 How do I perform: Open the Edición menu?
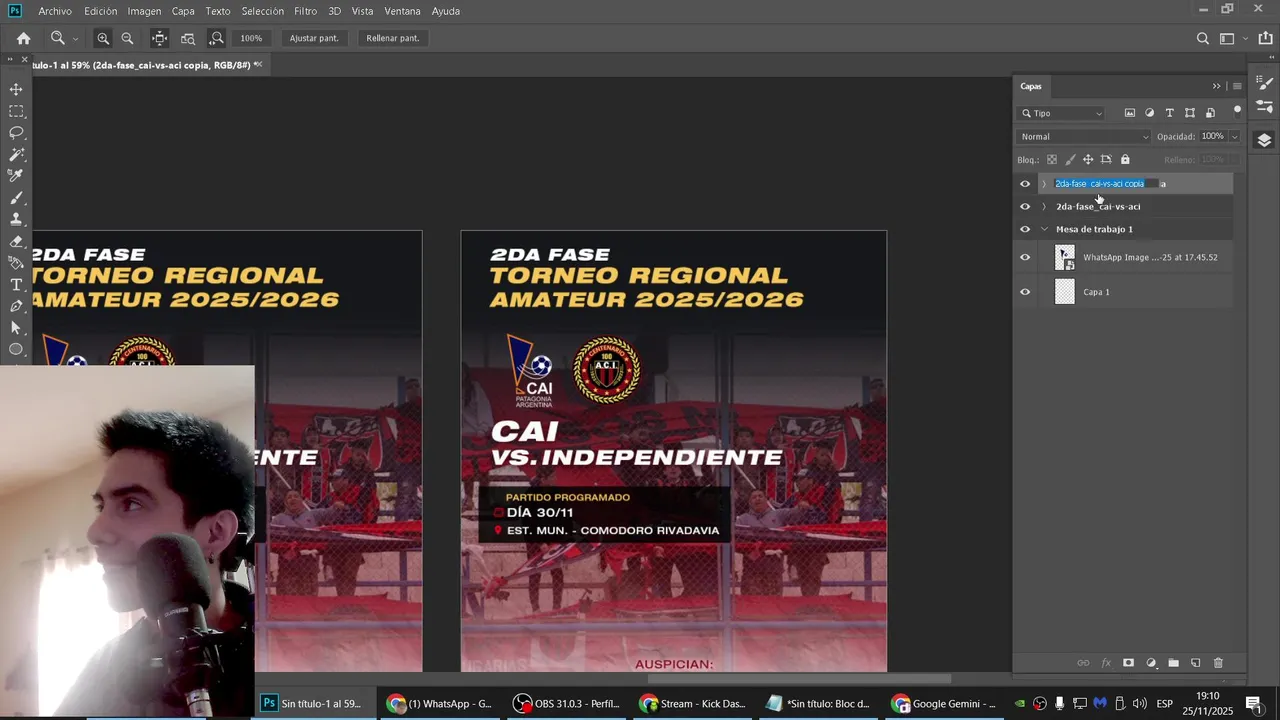pos(100,11)
